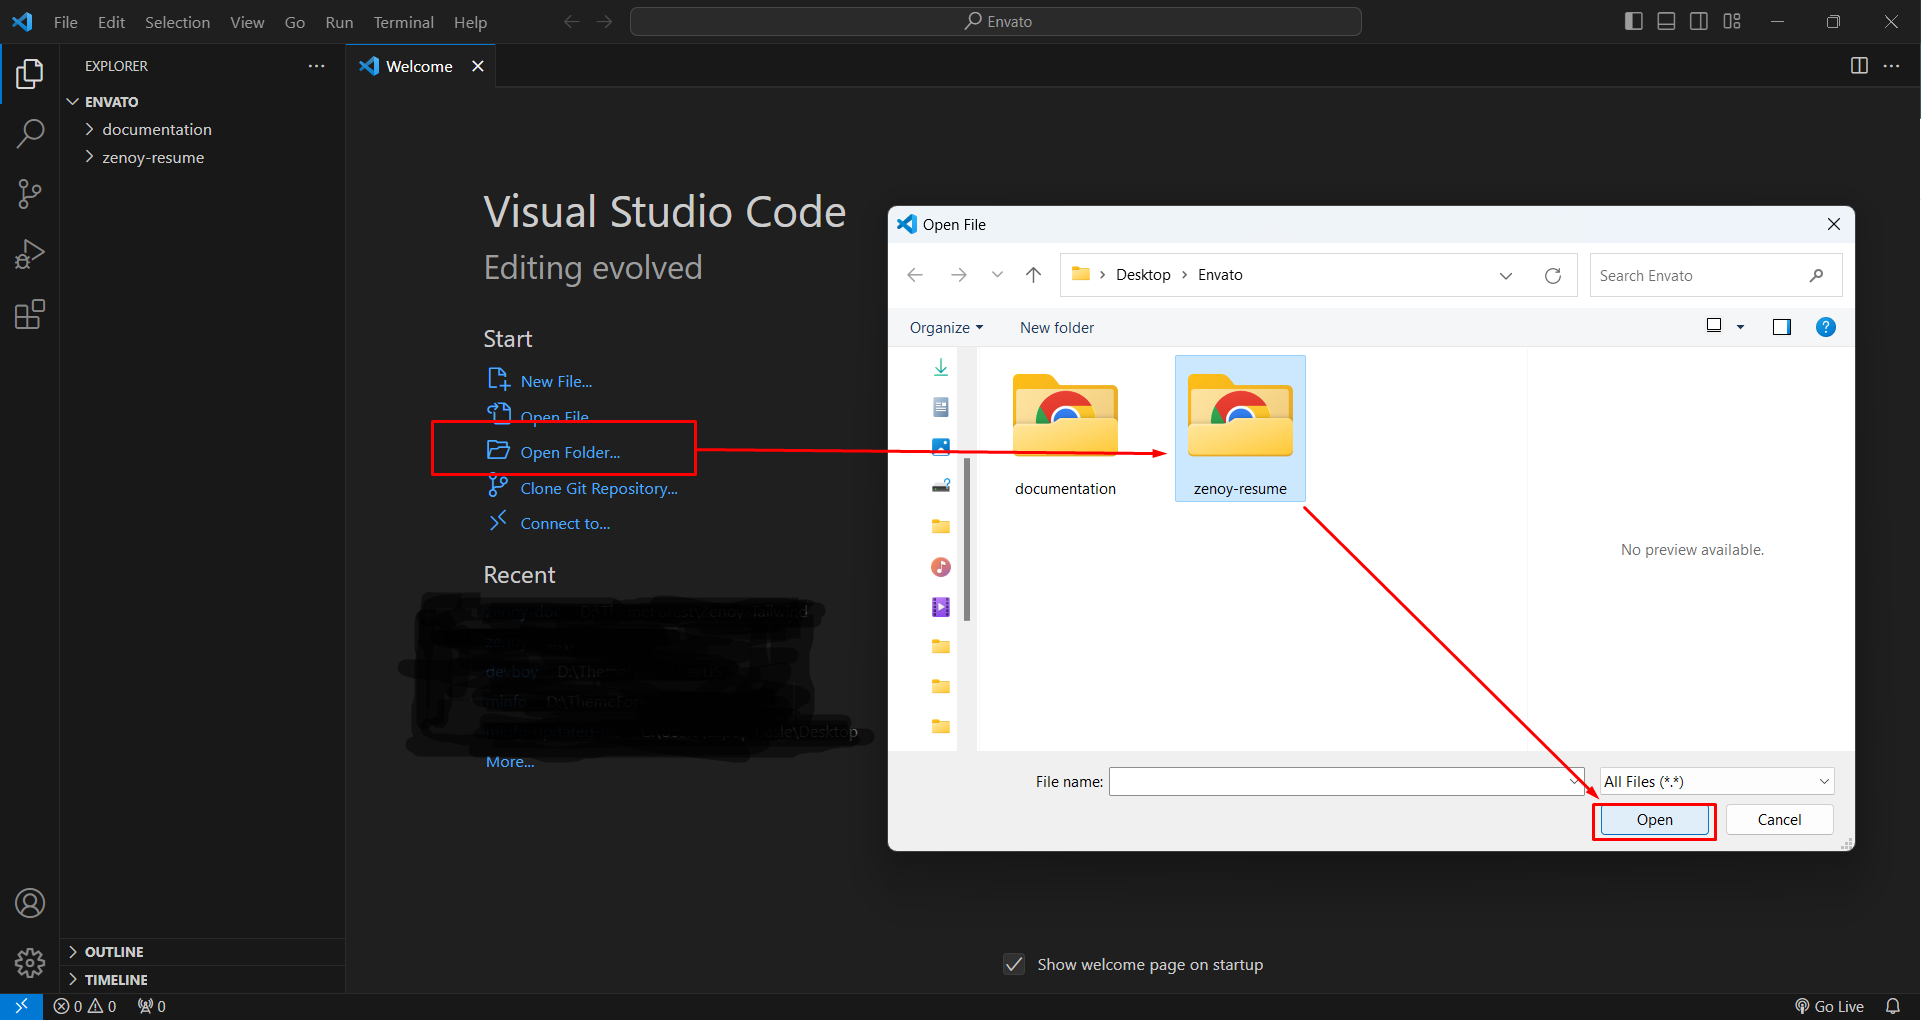The image size is (1921, 1020).
Task: Open notifications bell in status bar
Action: pos(1893,1006)
